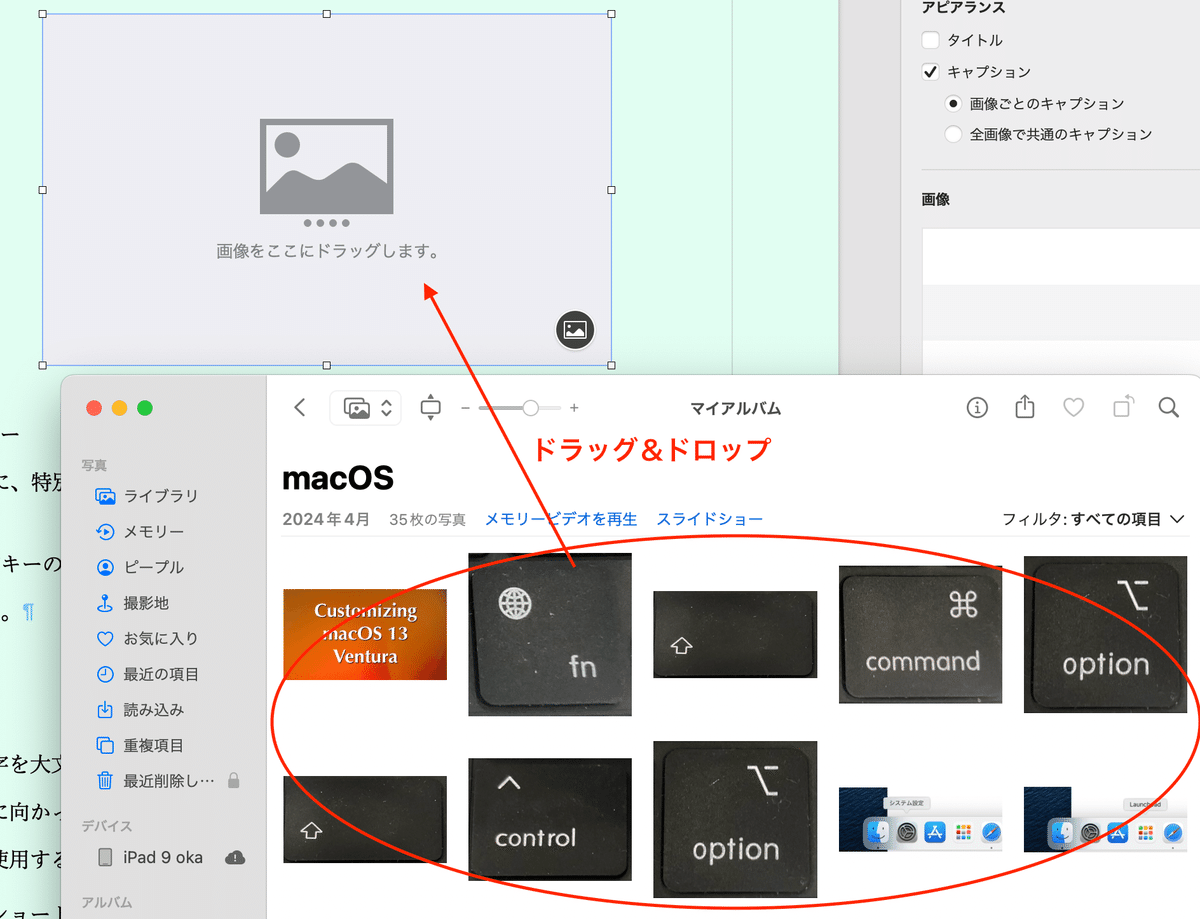Select the bottom-row shift key photo
Image resolution: width=1200 pixels, height=919 pixels.
pos(365,819)
